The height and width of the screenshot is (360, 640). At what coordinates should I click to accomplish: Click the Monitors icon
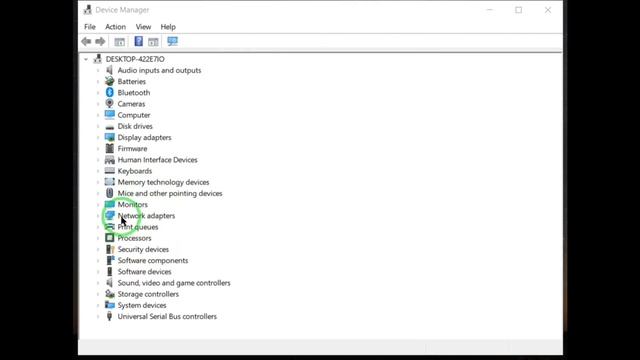click(x=109, y=204)
